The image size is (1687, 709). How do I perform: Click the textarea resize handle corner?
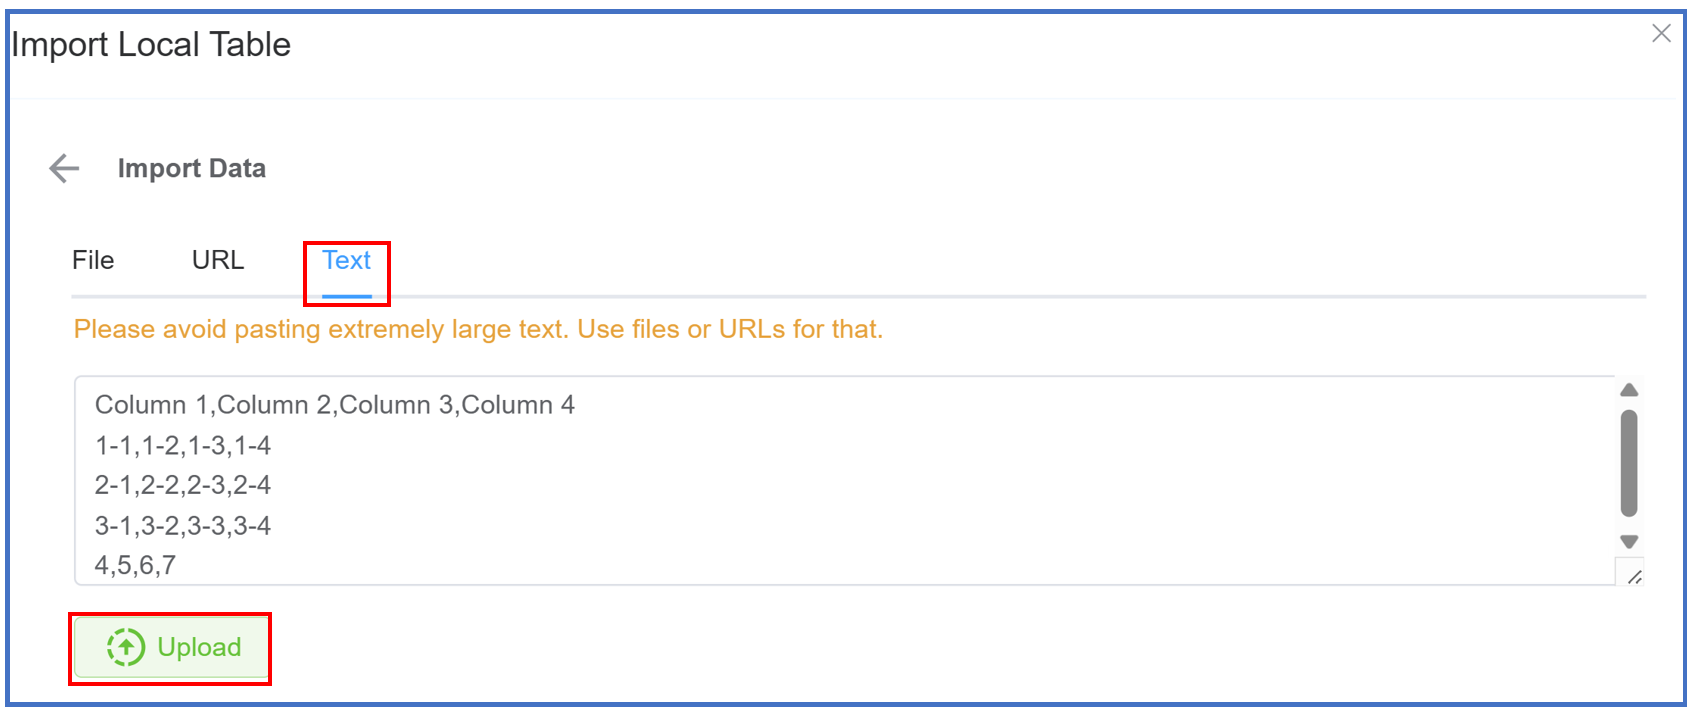1634,576
